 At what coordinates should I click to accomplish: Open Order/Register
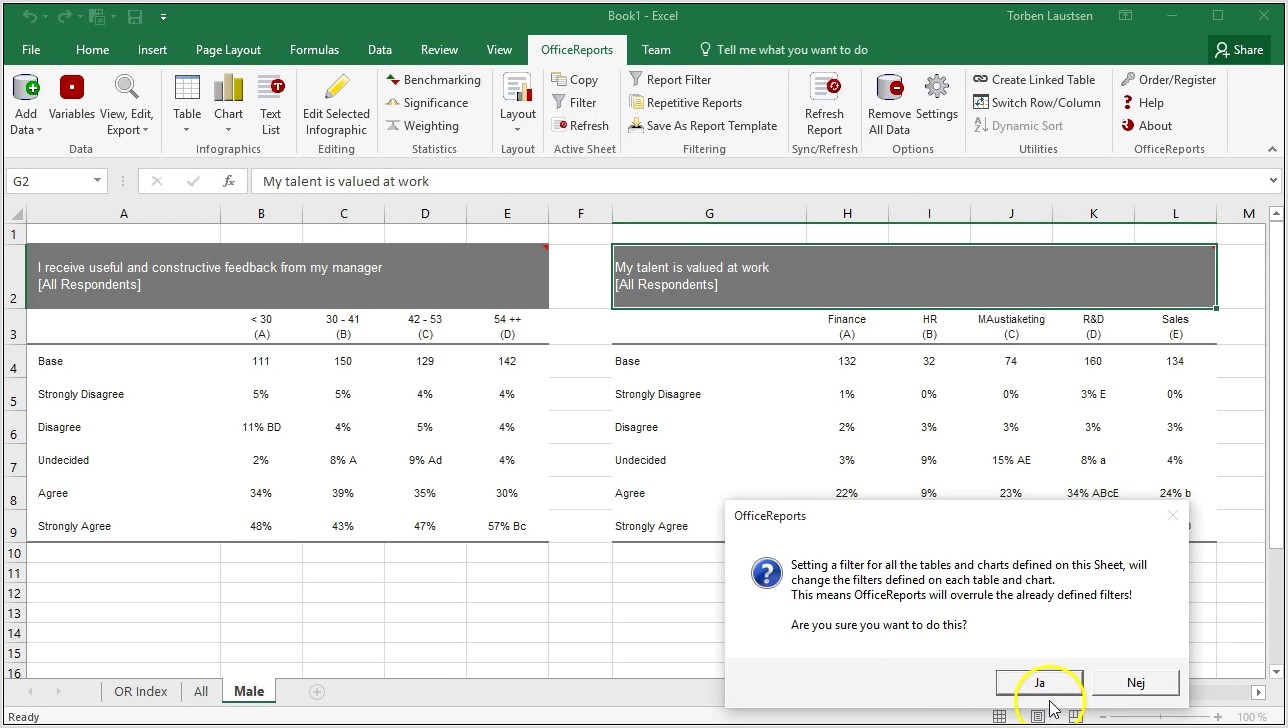point(1168,80)
